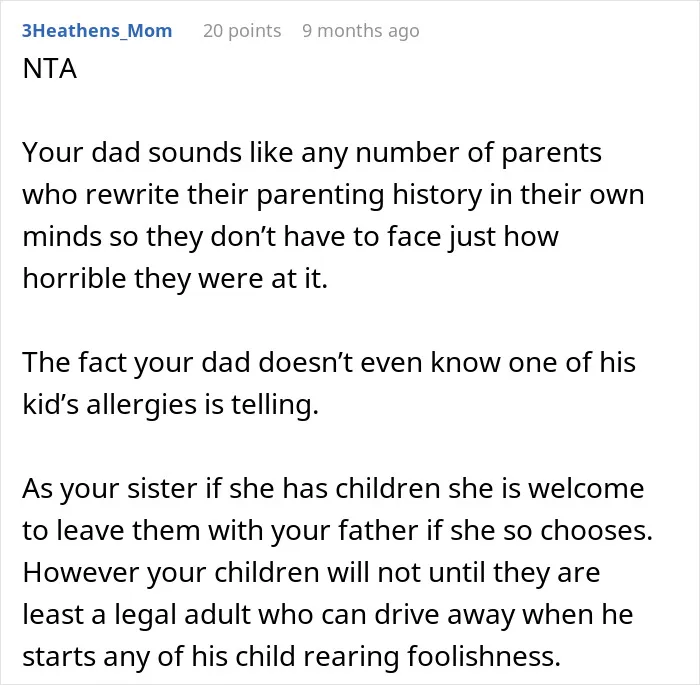Click the line starting 'As your sister if'
Viewport: 700px width, 685px height.
pyautogui.click(x=333, y=489)
